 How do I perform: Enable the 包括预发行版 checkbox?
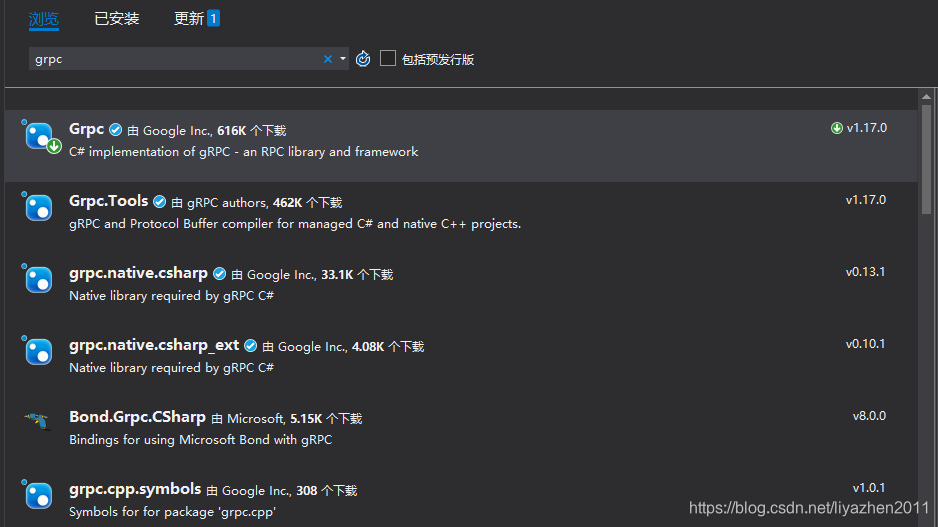click(388, 58)
